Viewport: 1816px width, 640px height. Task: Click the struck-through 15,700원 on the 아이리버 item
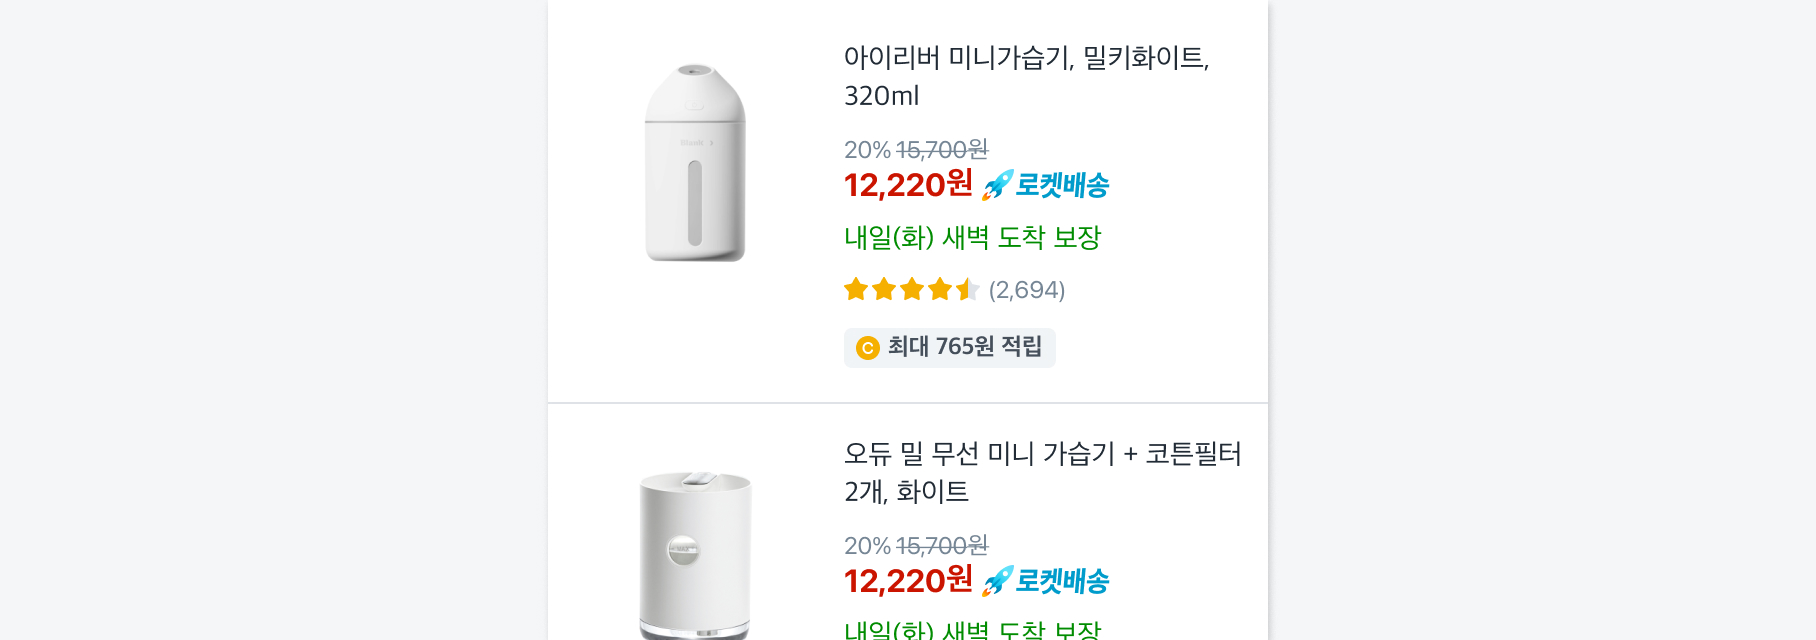point(941,150)
